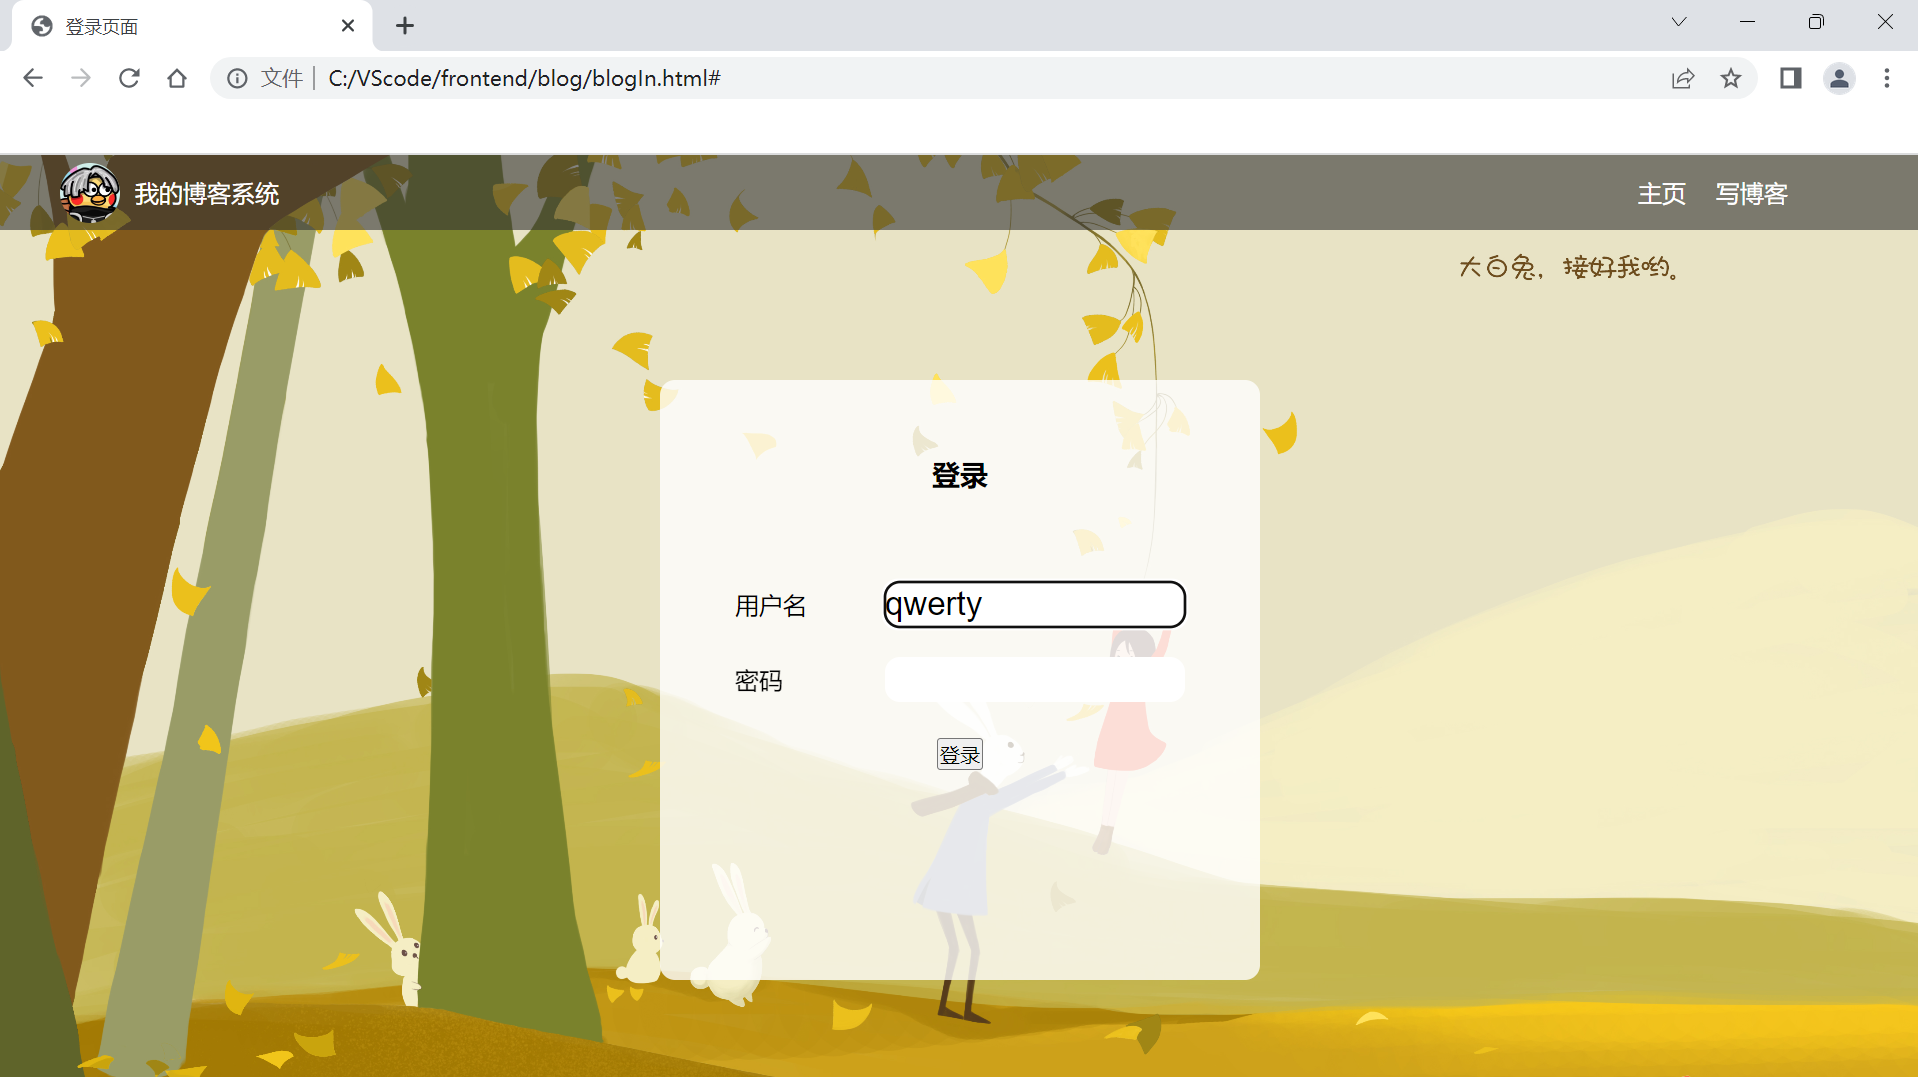Expand the tab search dropdown
Image resolution: width=1918 pixels, height=1077 pixels.
point(1679,22)
